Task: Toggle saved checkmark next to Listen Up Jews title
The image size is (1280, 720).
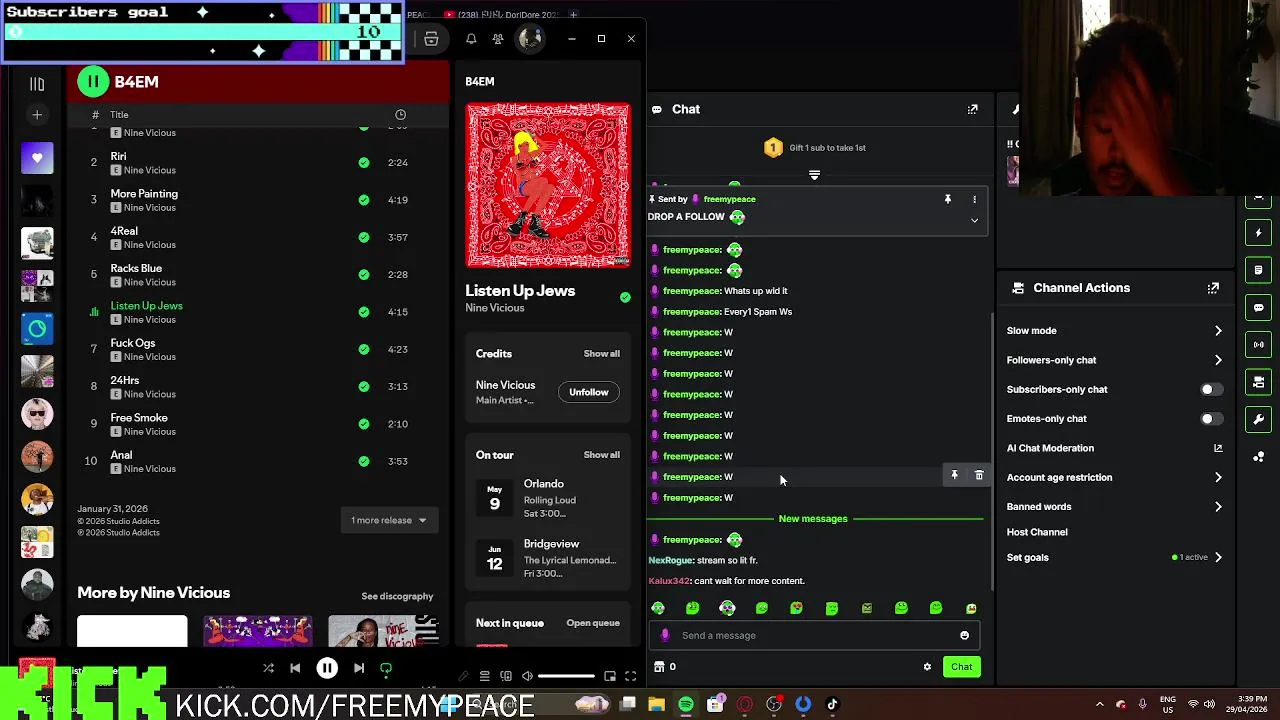Action: [x=625, y=297]
